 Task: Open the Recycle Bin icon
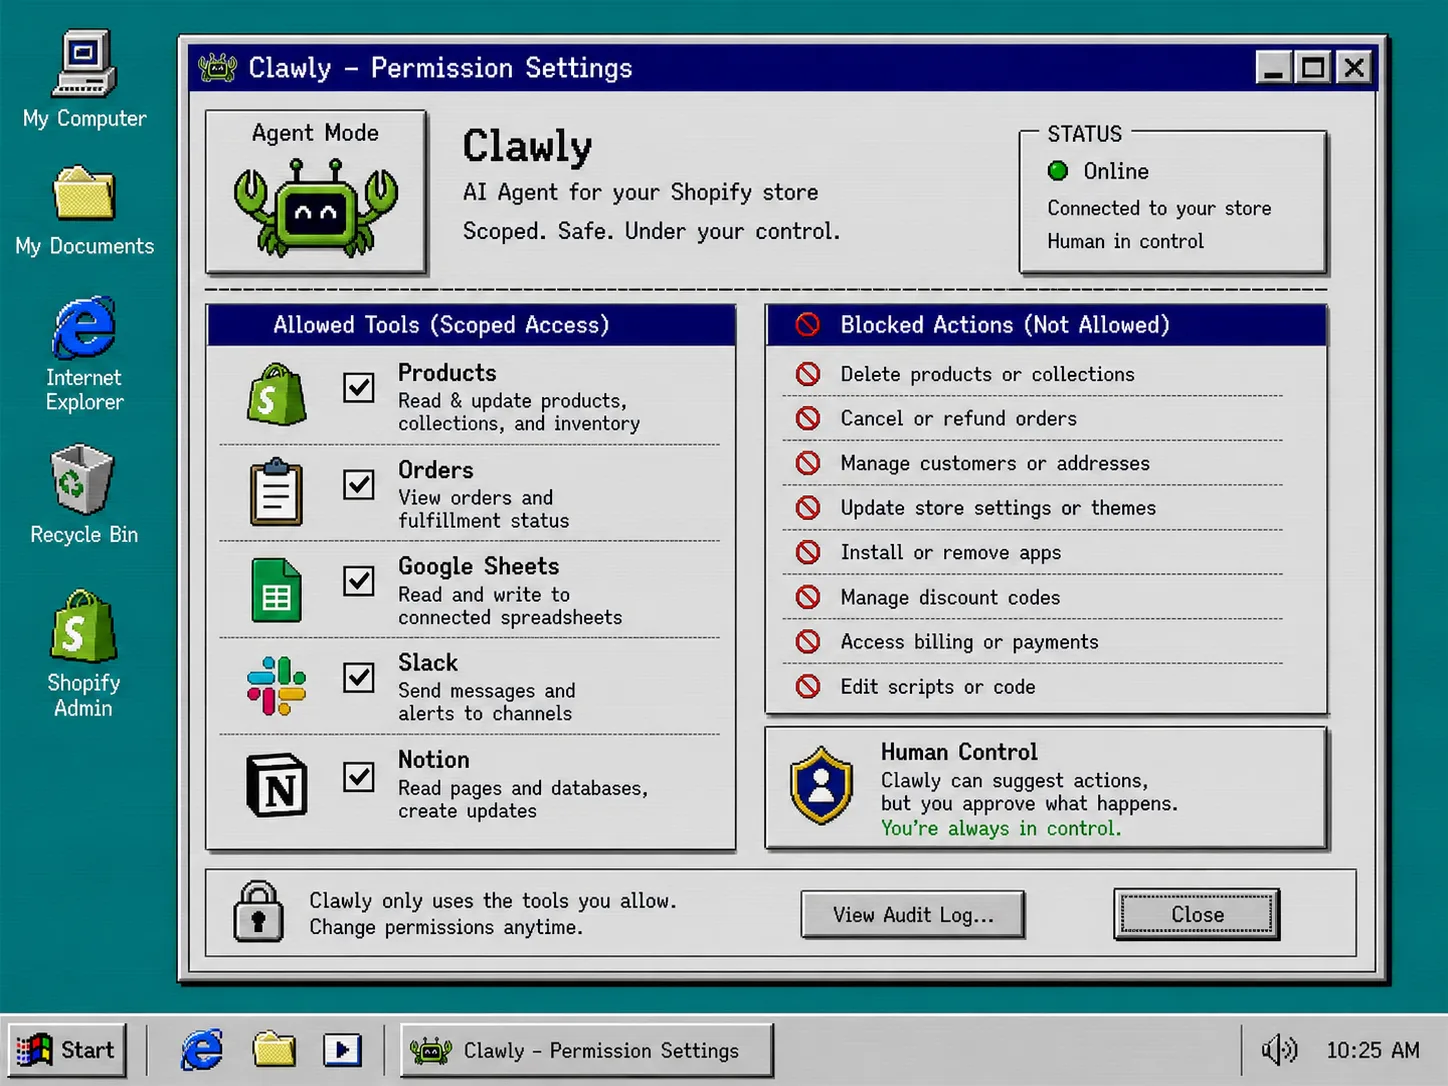click(x=84, y=495)
